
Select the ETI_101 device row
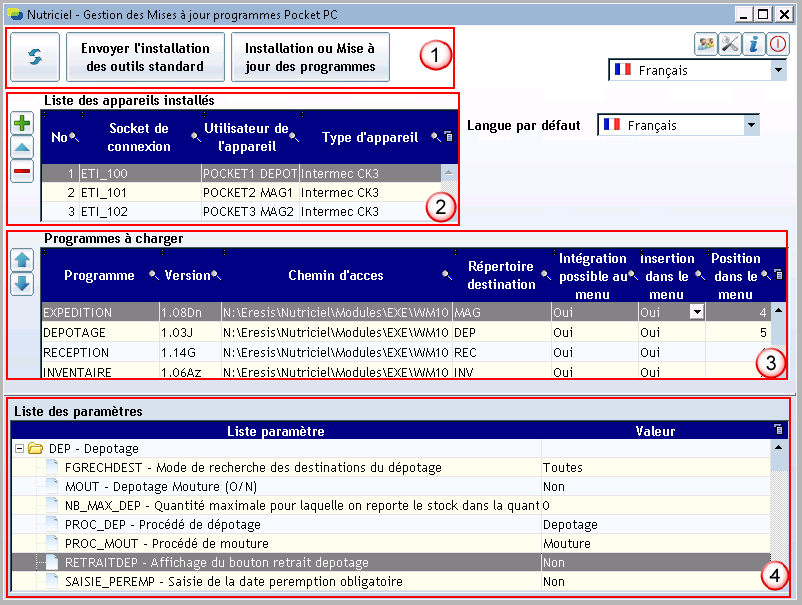coord(241,193)
